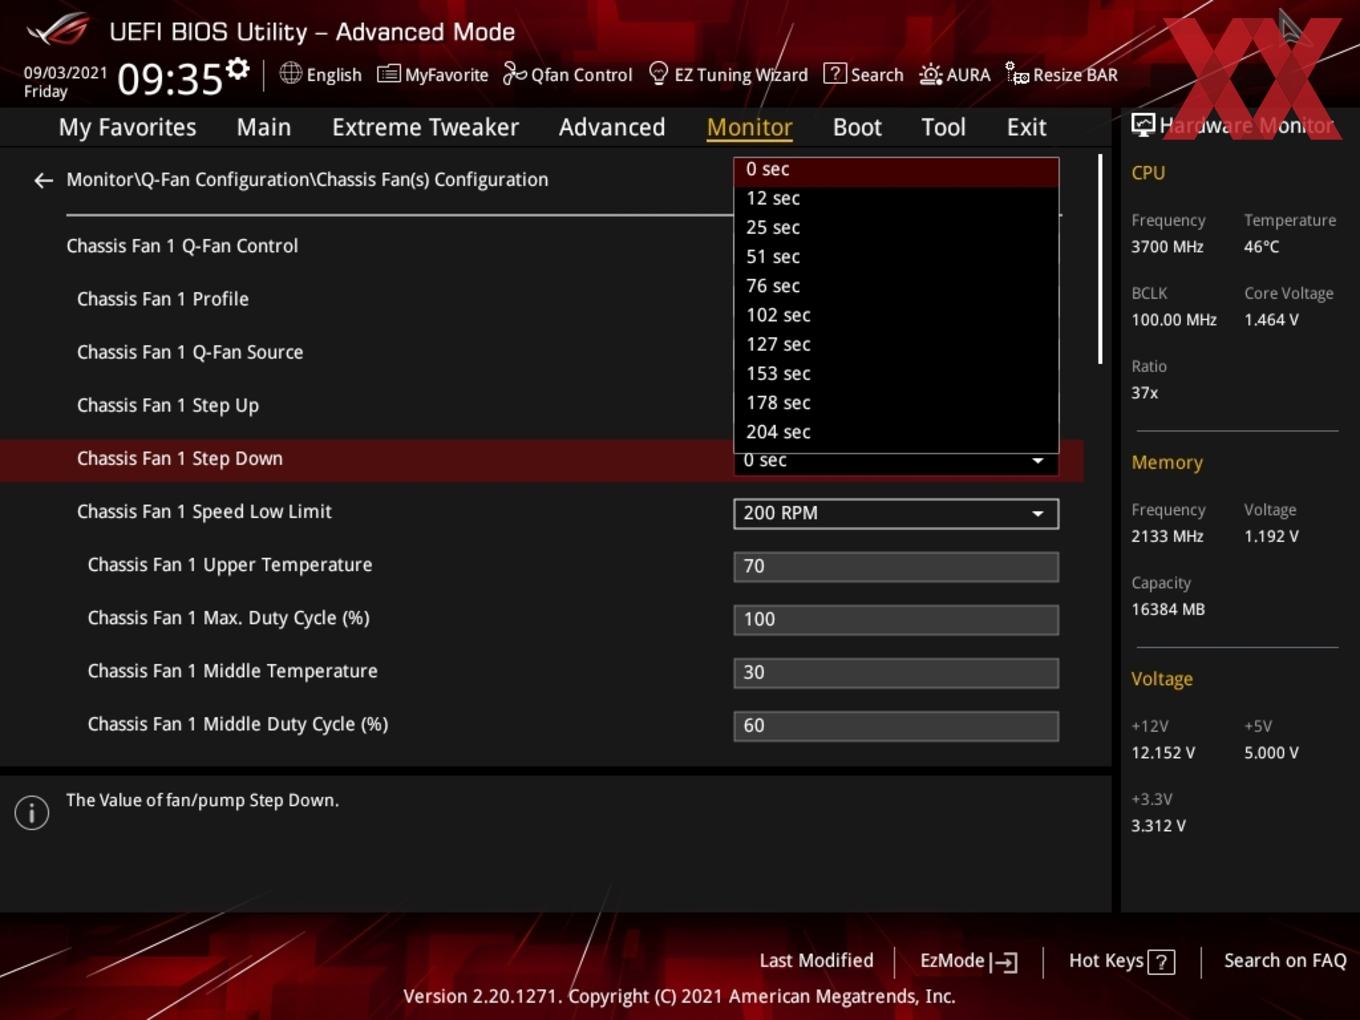
Task: Click the info icon in help panel
Action: (32, 813)
